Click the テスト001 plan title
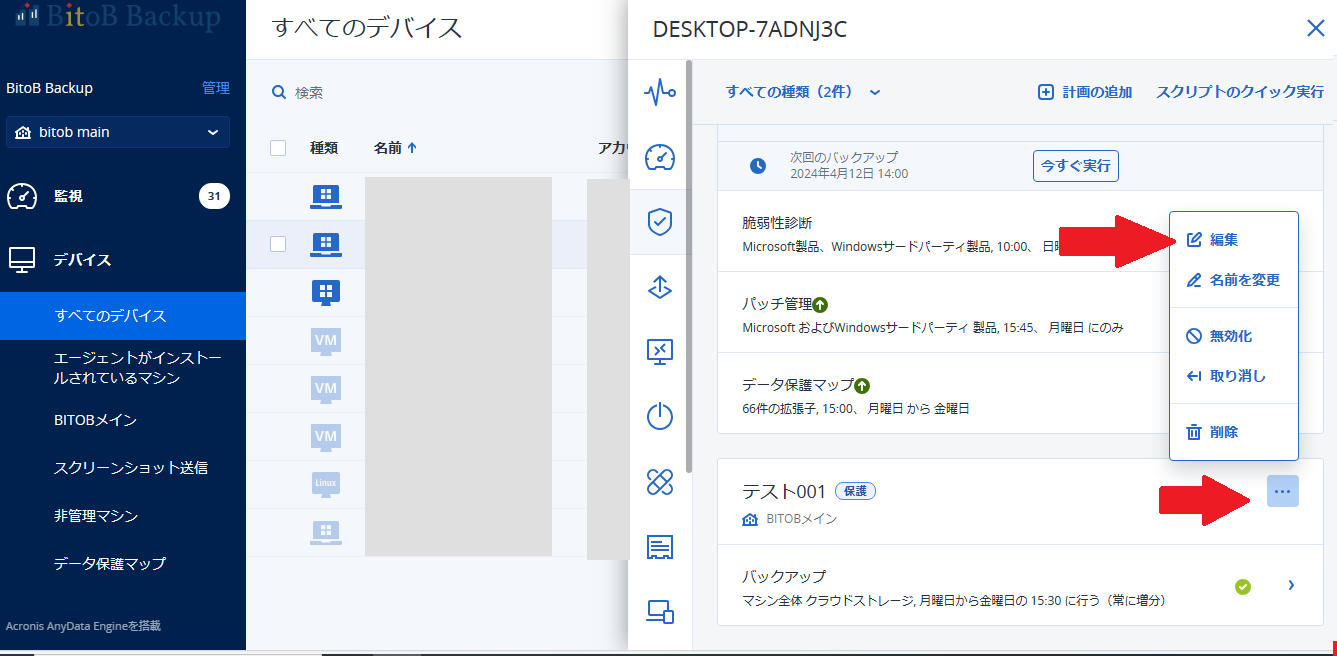Viewport: 1337px width, 656px height. tap(784, 491)
